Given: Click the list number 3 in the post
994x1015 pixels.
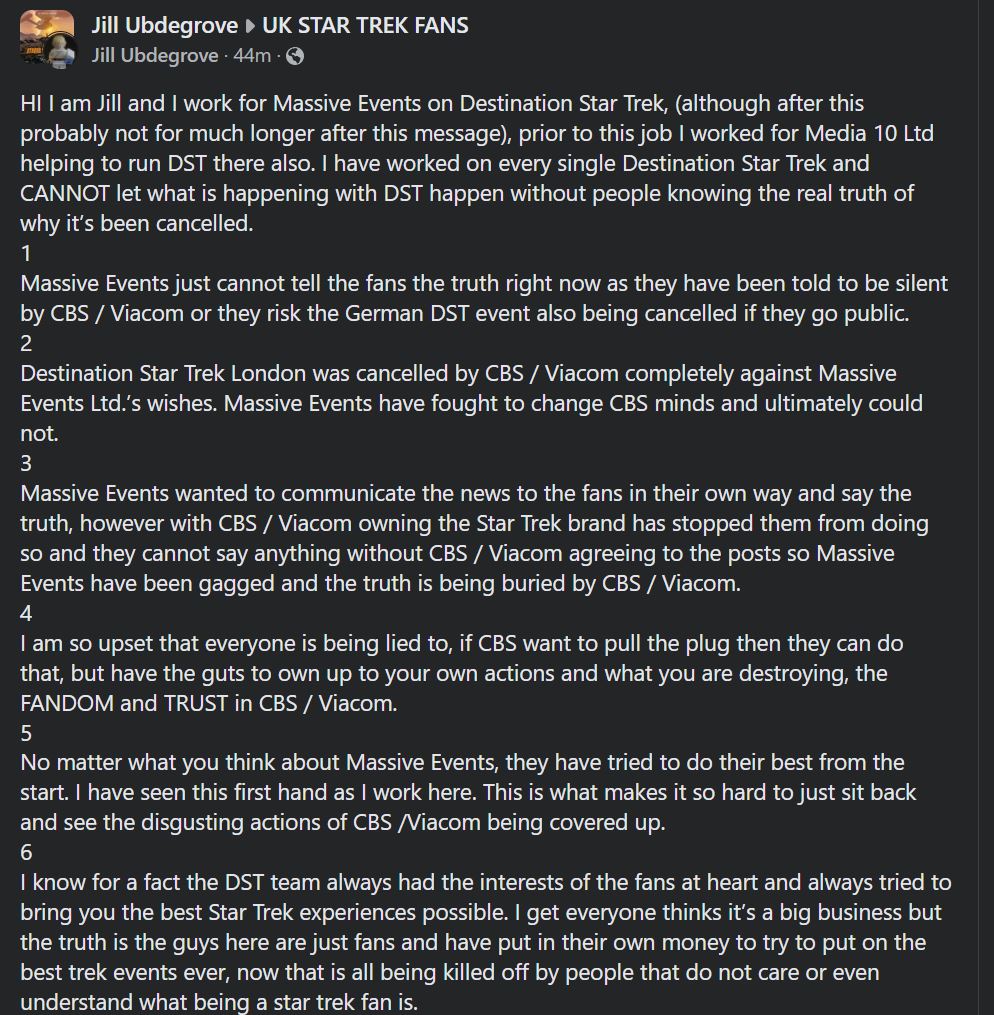Looking at the screenshot, I should (x=26, y=463).
